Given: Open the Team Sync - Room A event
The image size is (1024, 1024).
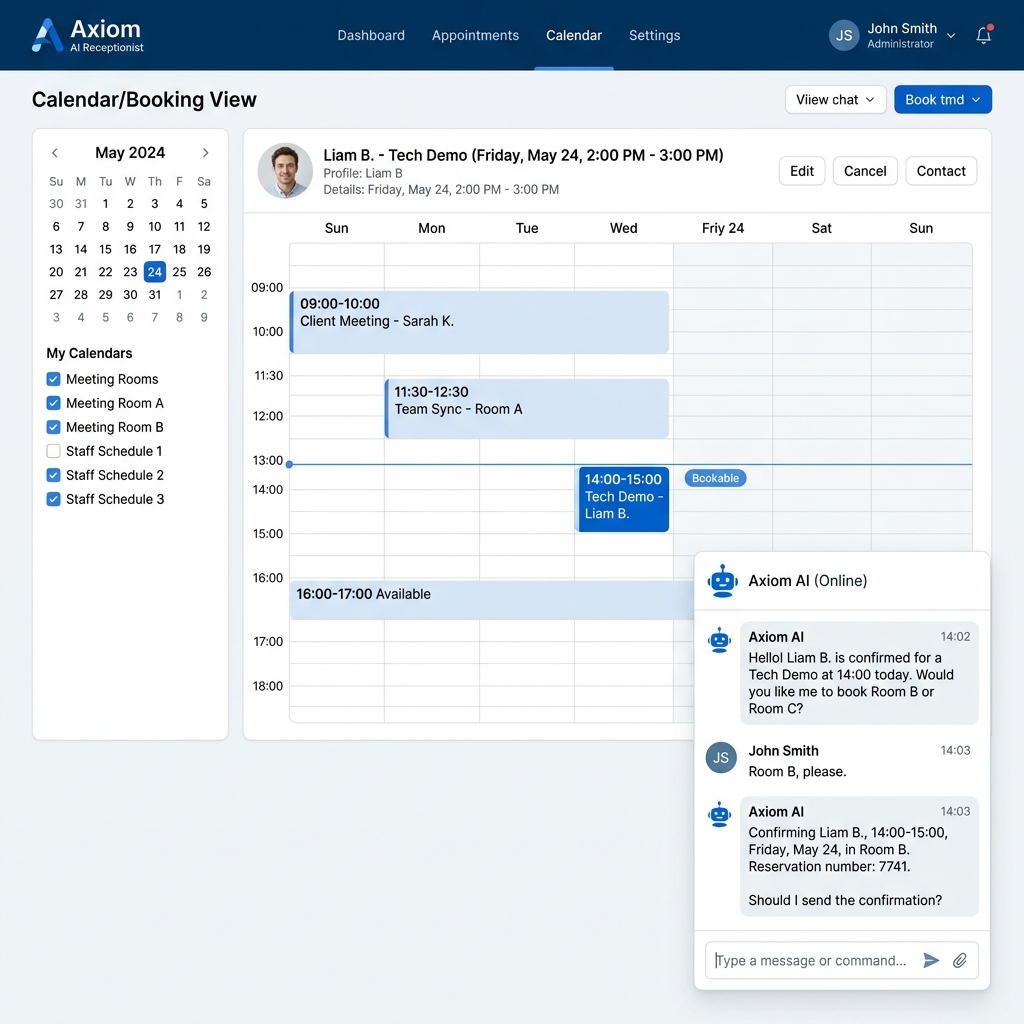Looking at the screenshot, I should 527,409.
